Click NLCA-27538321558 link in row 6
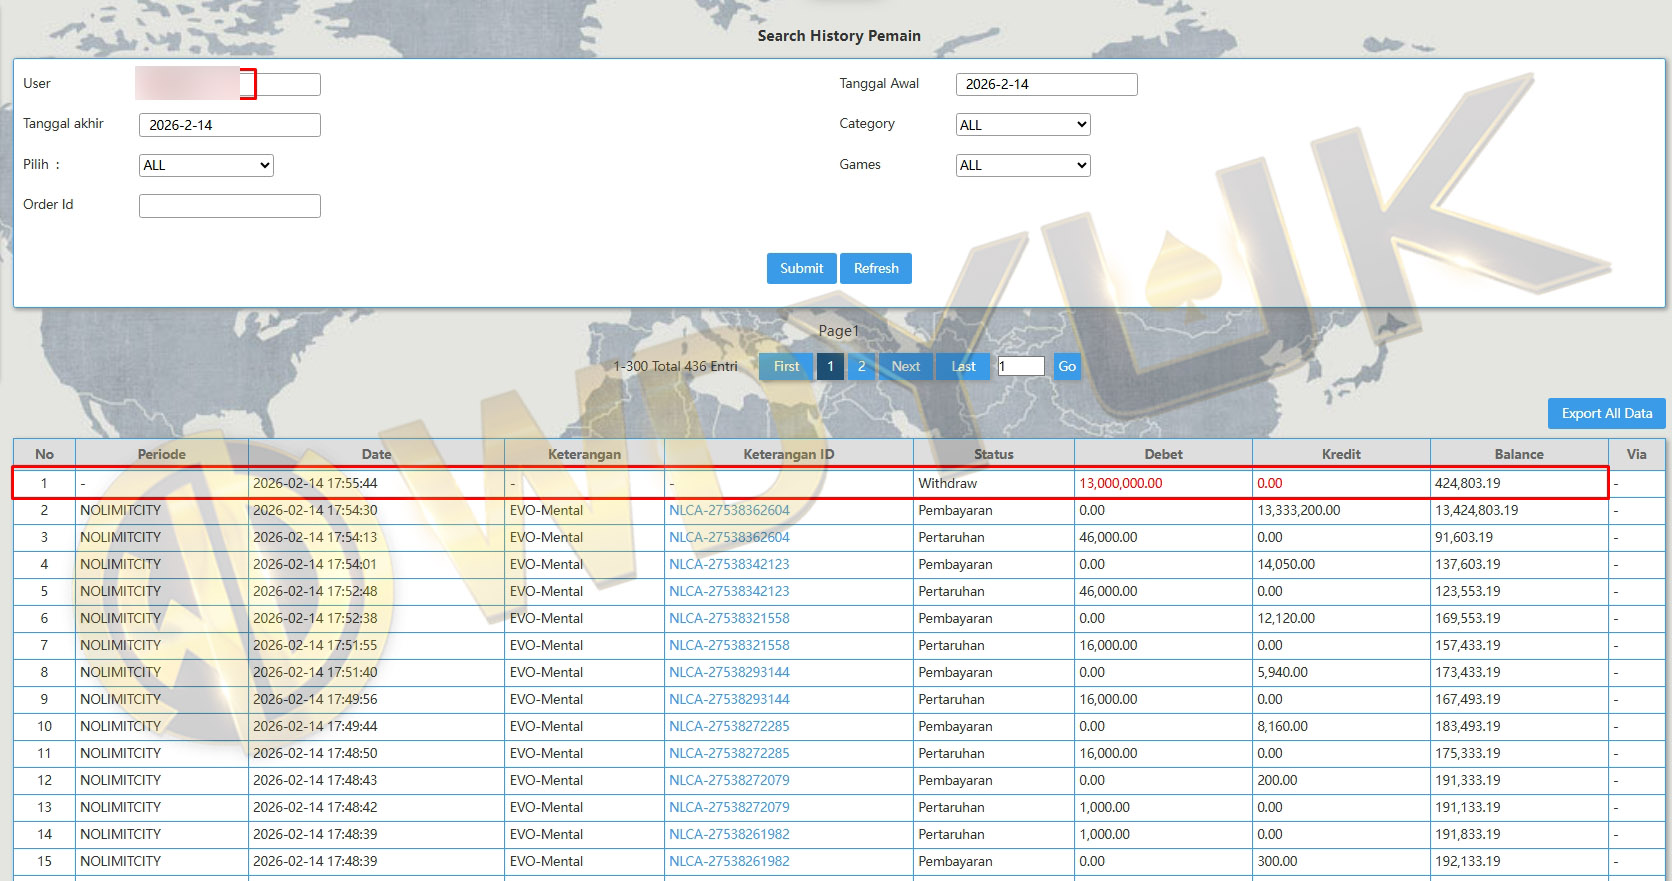 tap(729, 618)
